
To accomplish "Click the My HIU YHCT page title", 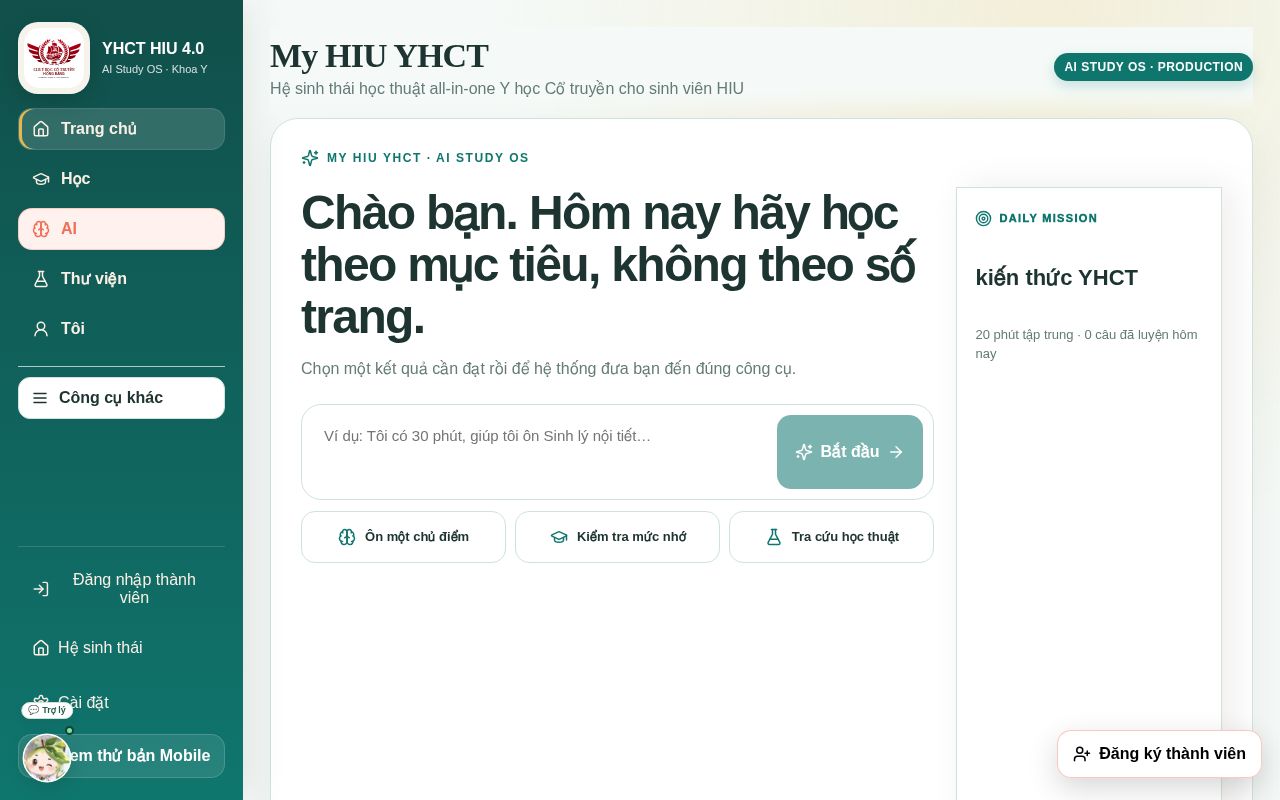I will [379, 56].
